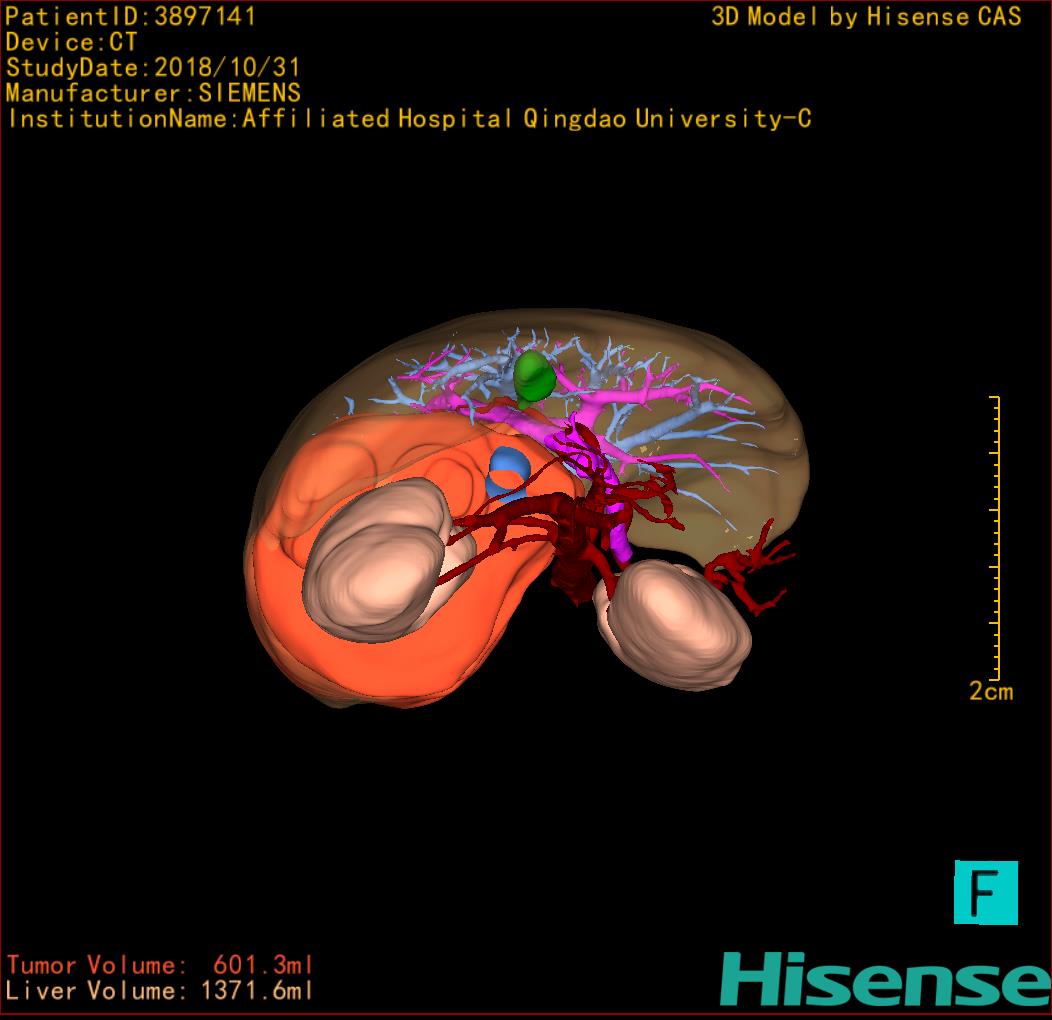Click the PatientID:3897141 text
The height and width of the screenshot is (1020, 1052).
click(131, 17)
